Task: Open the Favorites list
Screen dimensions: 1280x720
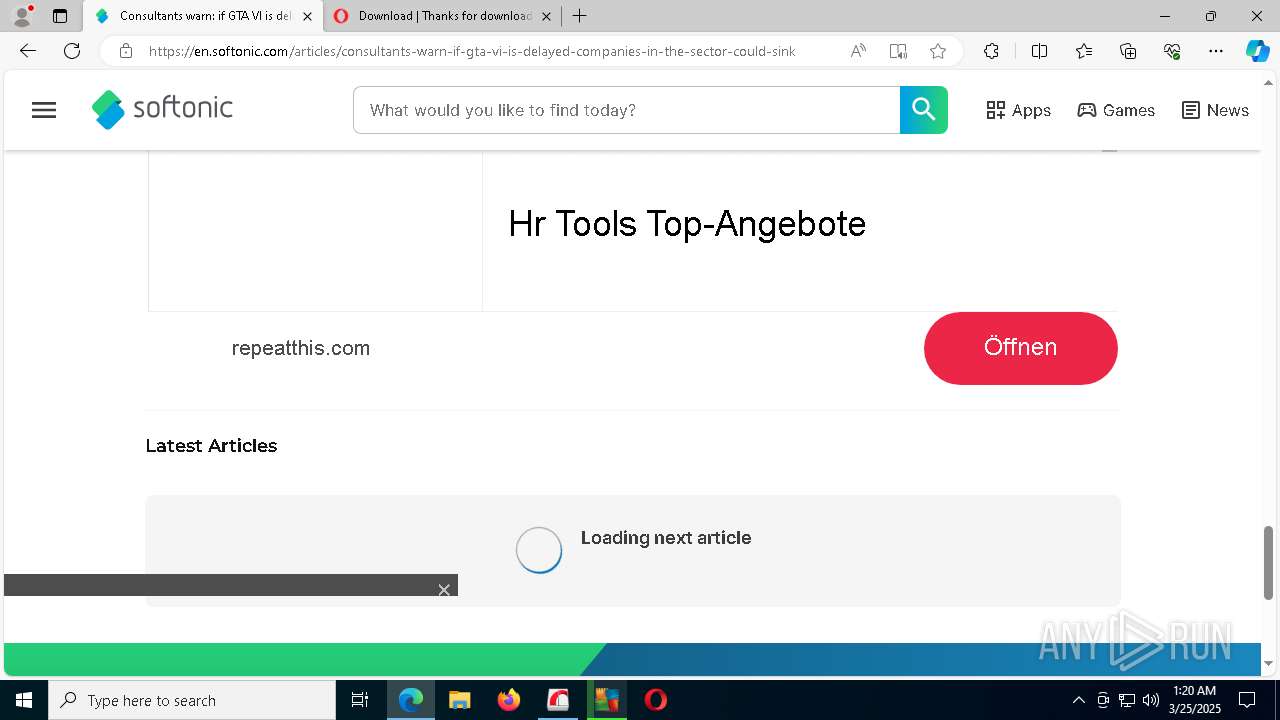Action: (x=1084, y=51)
